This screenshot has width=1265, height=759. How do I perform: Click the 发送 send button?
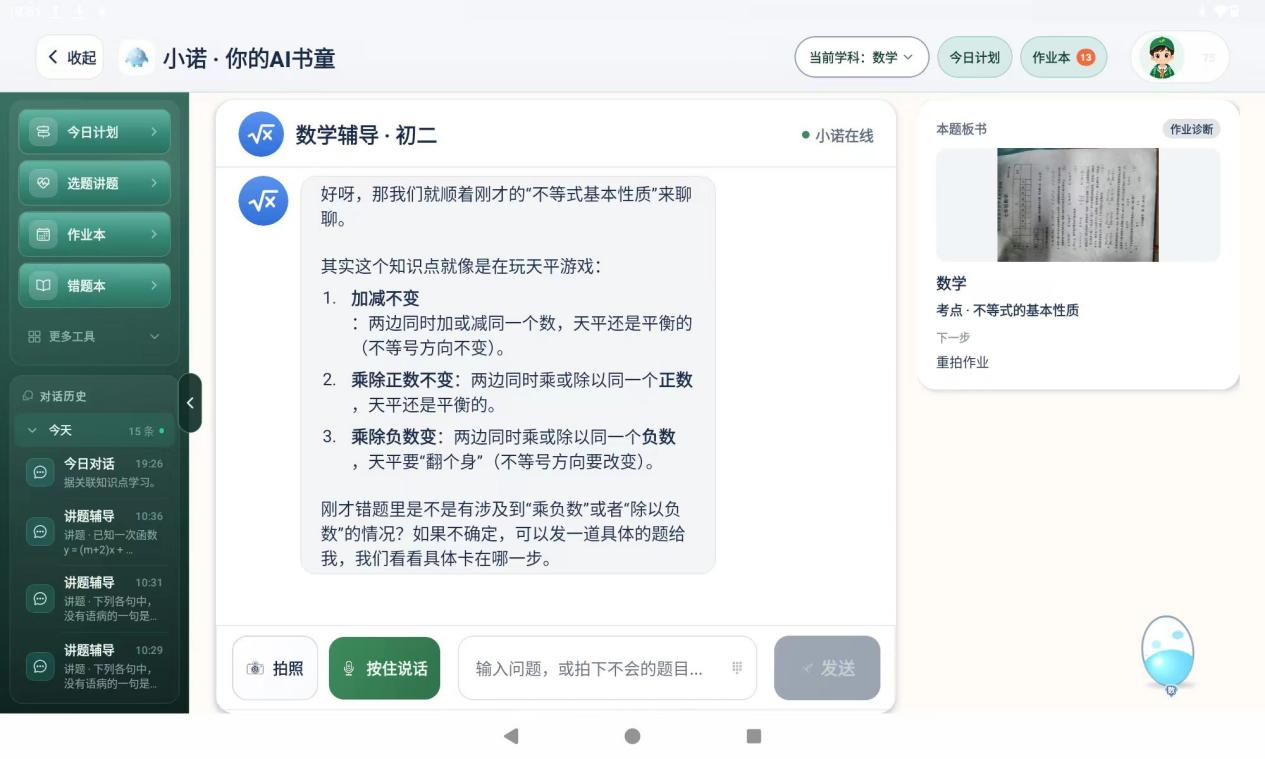point(827,668)
